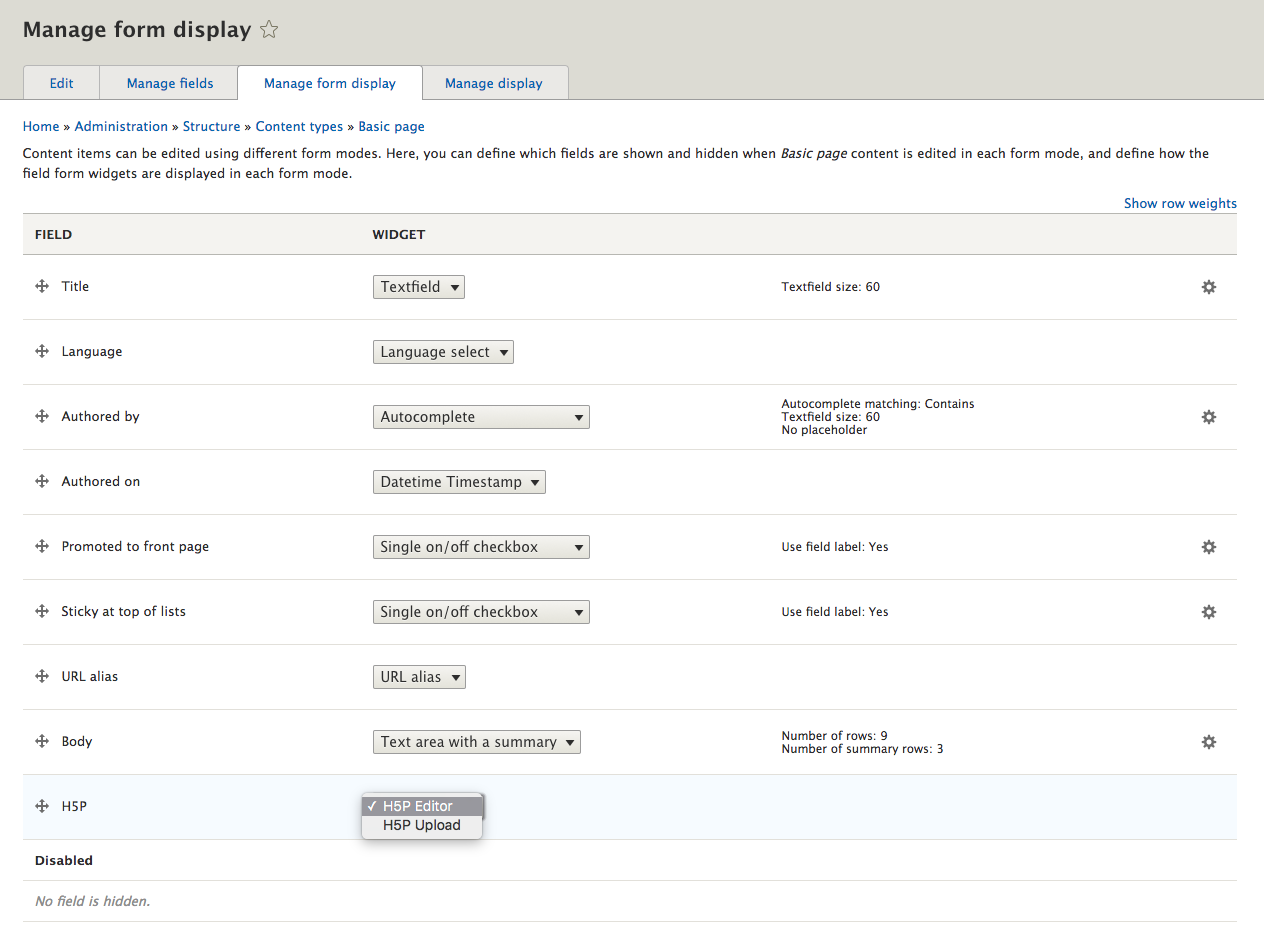This screenshot has height=929, width=1264.
Task: Click the Show row weights link
Action: click(1180, 203)
